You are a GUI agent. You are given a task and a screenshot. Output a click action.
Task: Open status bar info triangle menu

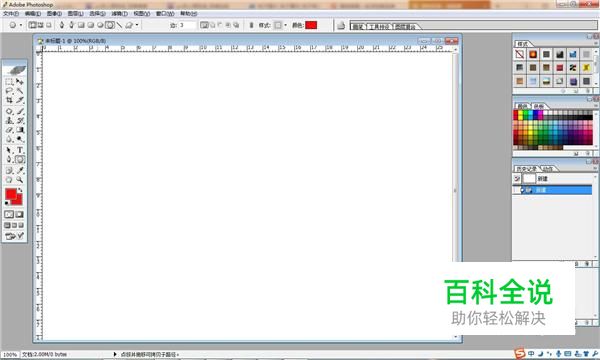115,354
